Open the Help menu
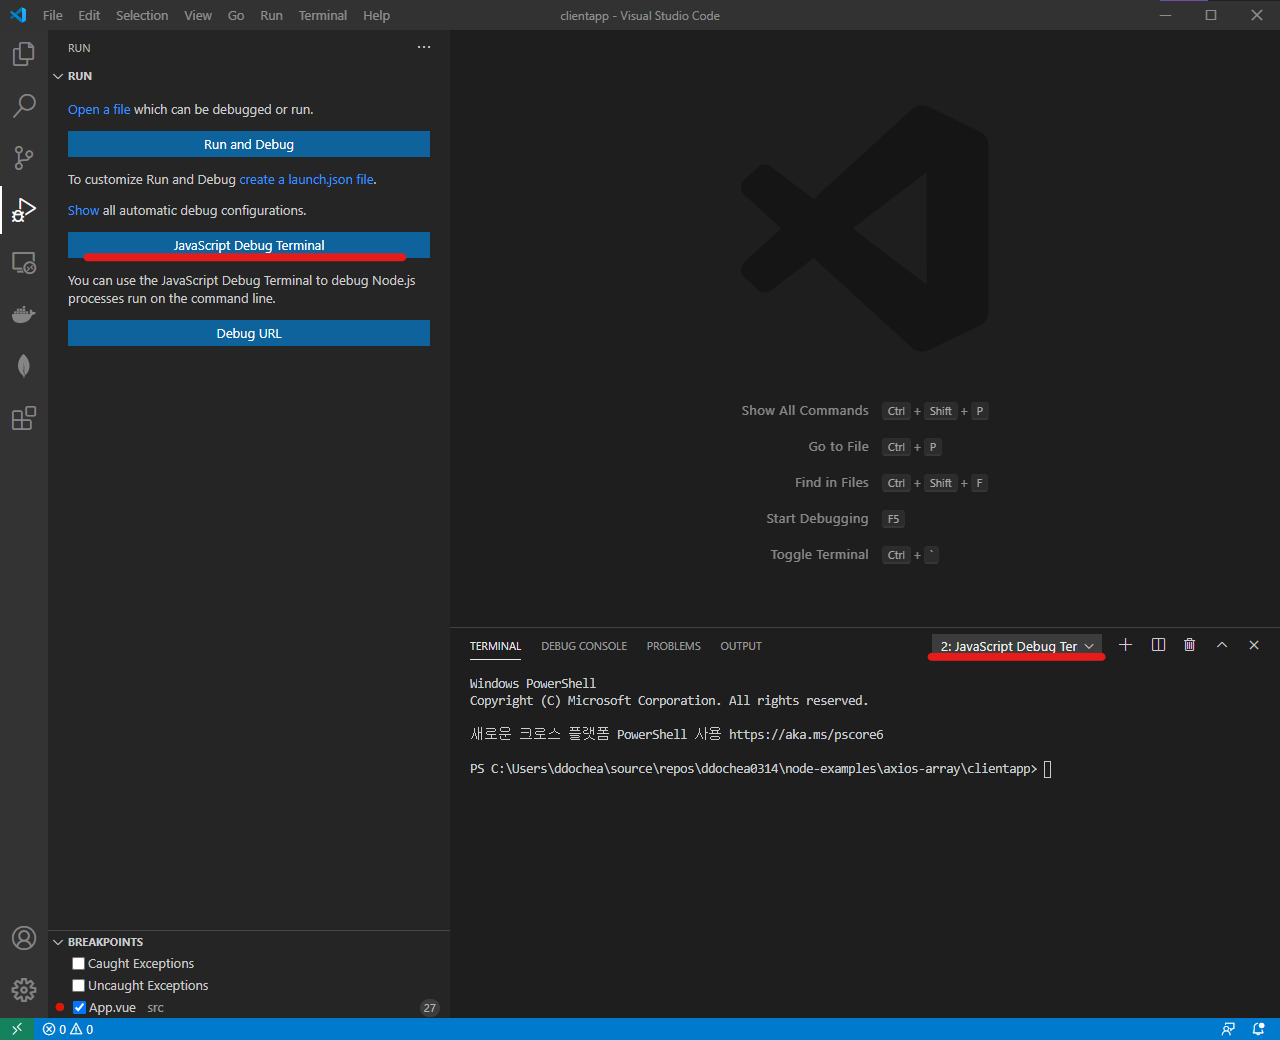Viewport: 1280px width, 1040px height. [377, 15]
